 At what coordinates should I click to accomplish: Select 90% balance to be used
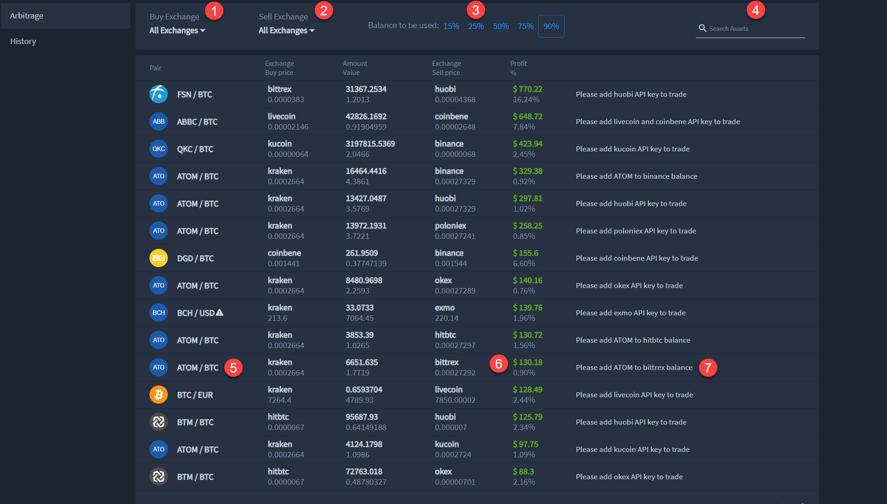click(551, 26)
